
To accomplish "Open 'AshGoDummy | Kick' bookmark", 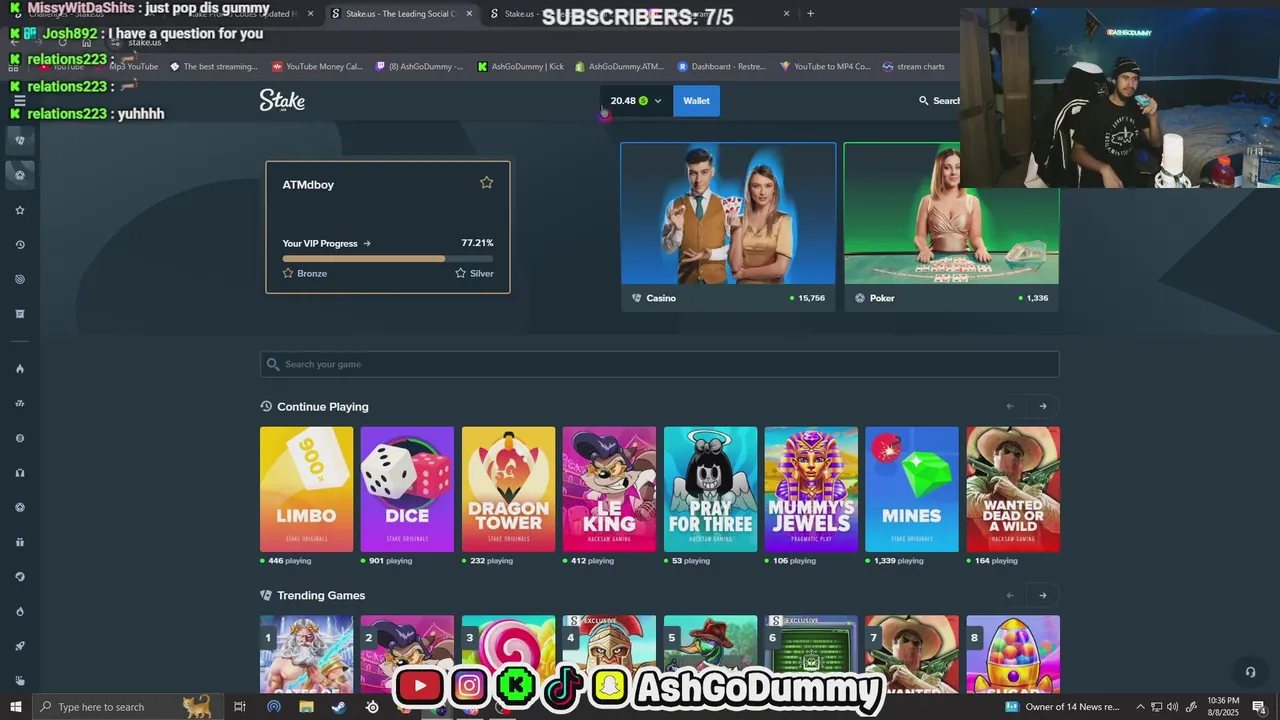I will (521, 67).
